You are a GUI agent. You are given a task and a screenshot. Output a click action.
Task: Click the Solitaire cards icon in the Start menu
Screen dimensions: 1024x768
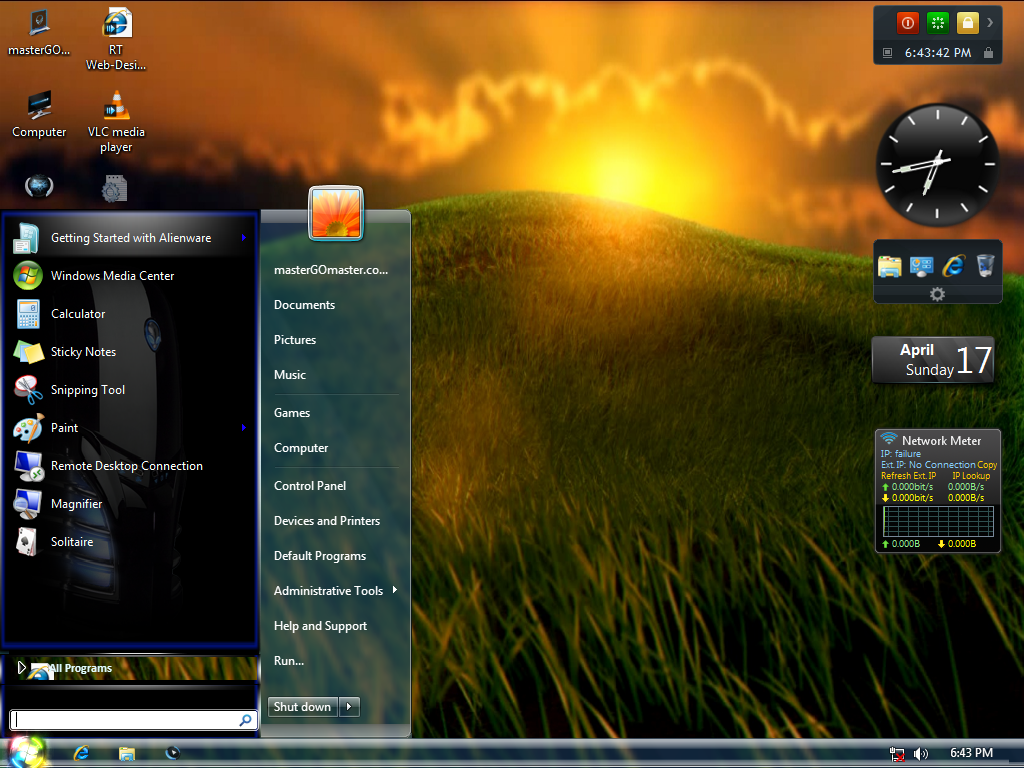27,541
